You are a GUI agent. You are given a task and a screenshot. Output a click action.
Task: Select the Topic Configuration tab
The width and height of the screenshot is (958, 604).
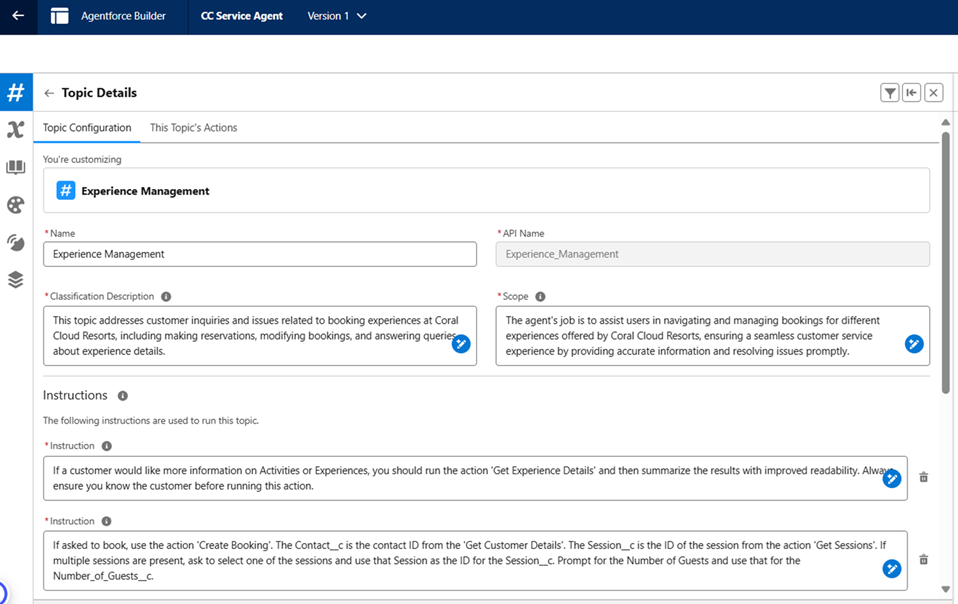click(87, 128)
